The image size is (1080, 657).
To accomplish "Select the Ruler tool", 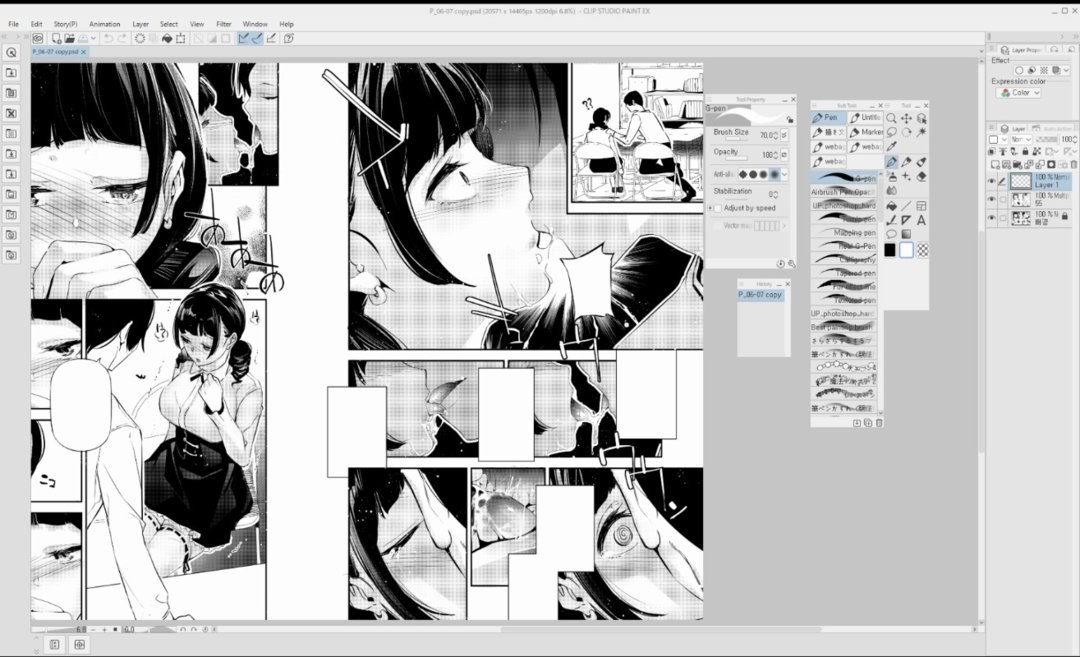I will coord(906,220).
